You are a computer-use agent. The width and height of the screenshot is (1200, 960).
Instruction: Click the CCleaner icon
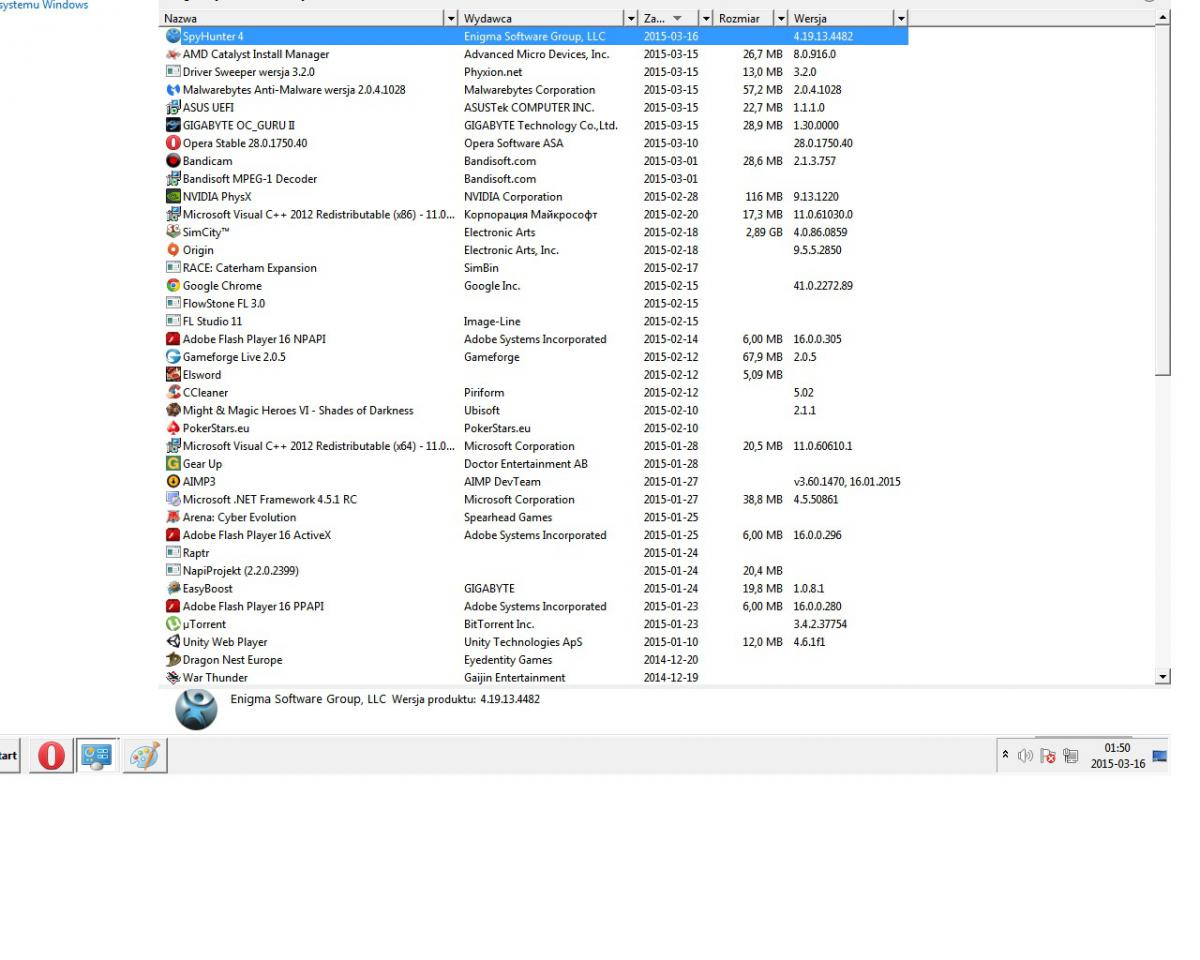pyautogui.click(x=173, y=393)
